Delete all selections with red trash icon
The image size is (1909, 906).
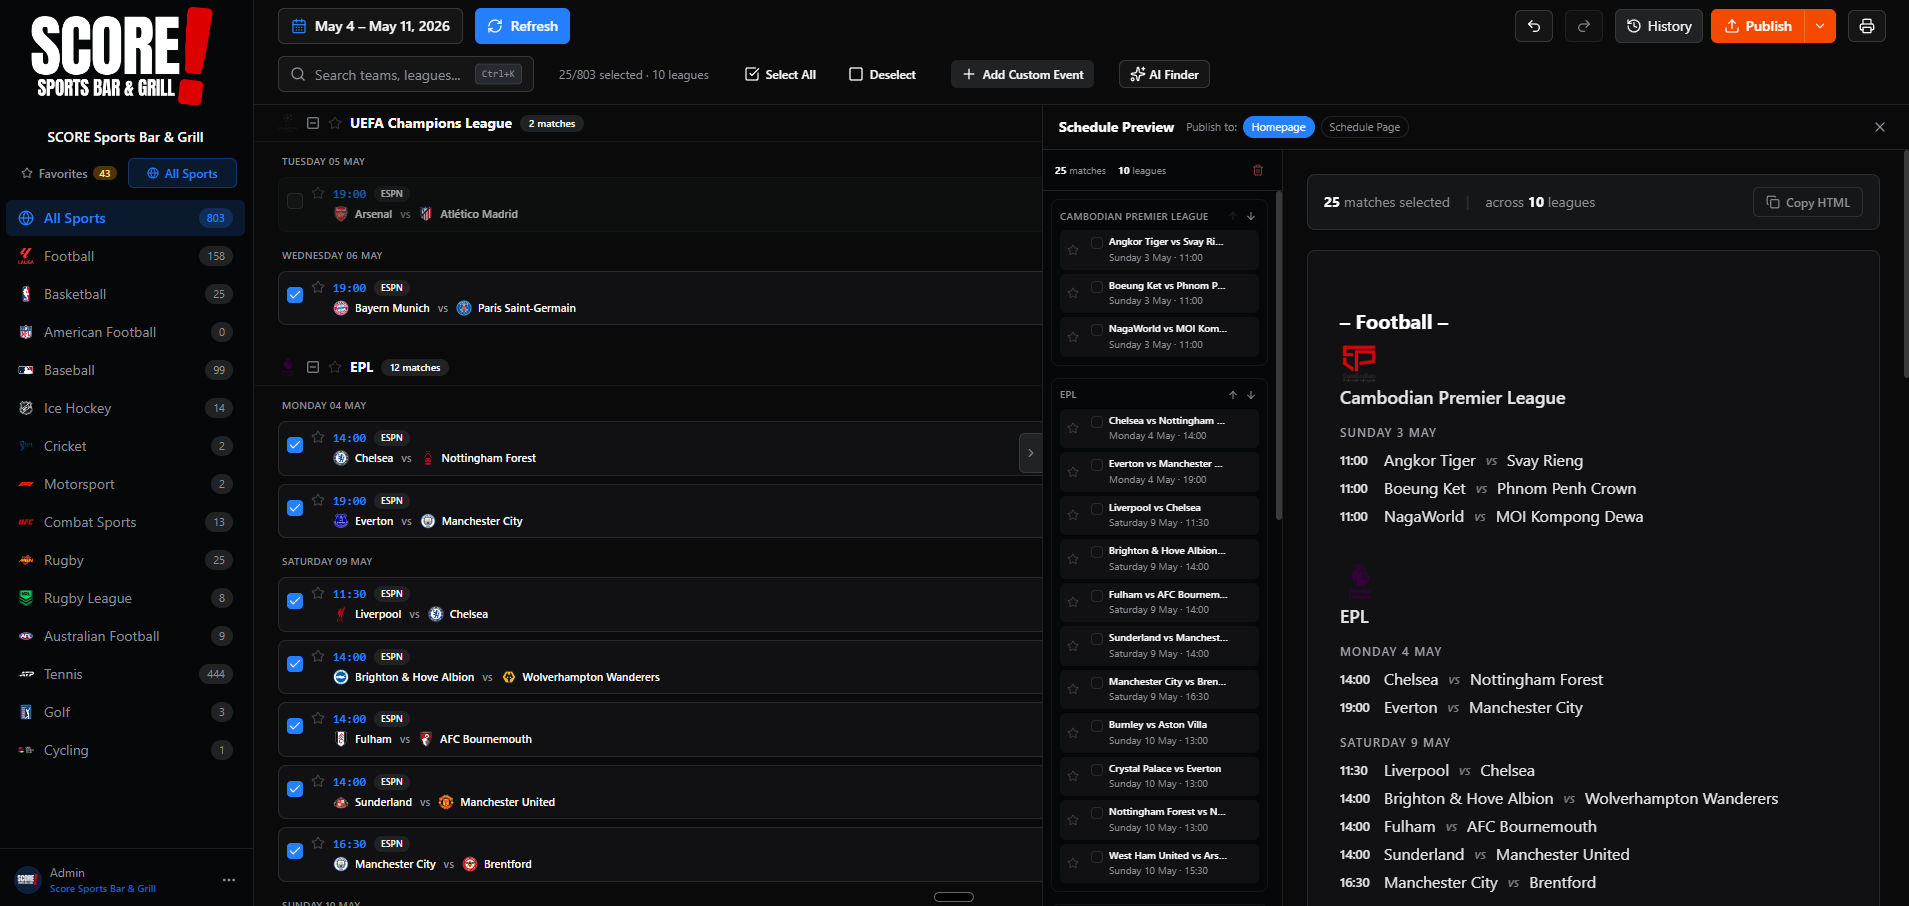[1258, 170]
